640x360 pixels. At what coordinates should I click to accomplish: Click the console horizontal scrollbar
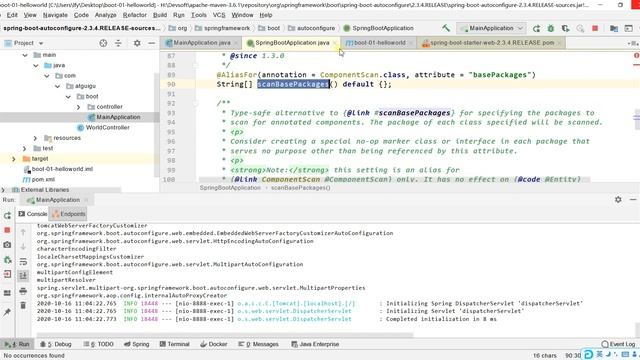(224, 335)
